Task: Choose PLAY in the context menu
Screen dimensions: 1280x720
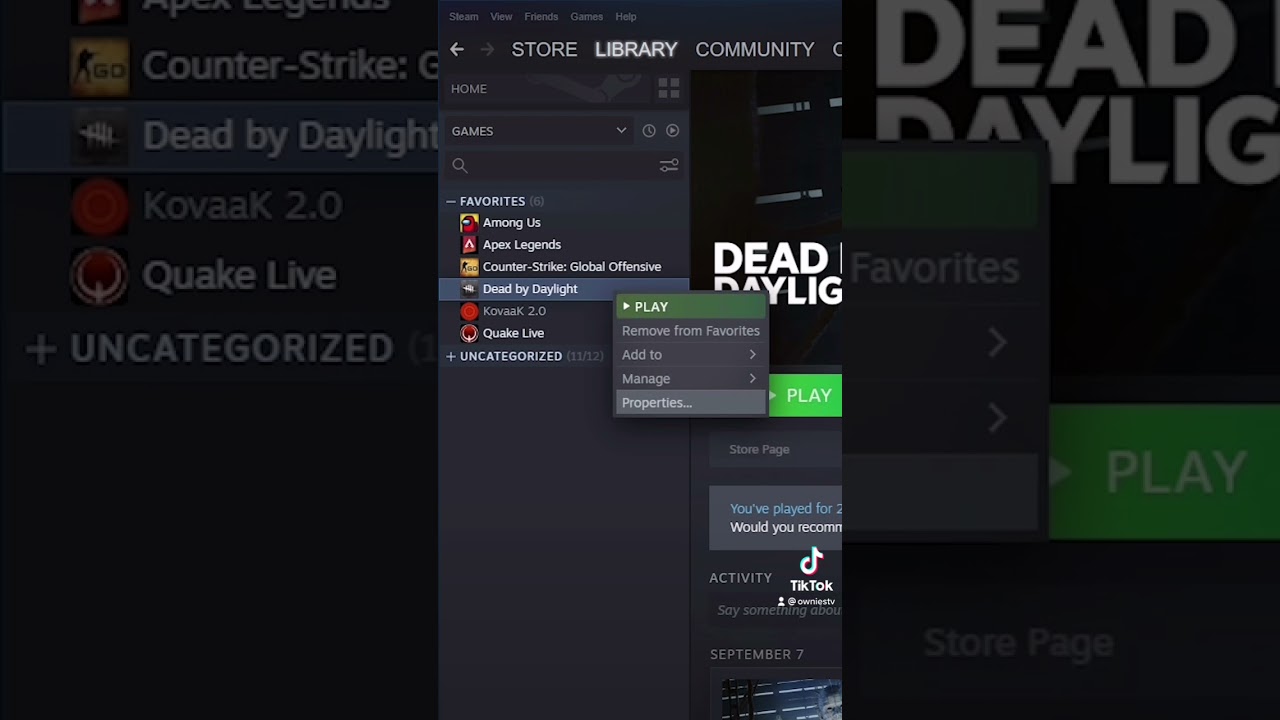Action: (691, 307)
